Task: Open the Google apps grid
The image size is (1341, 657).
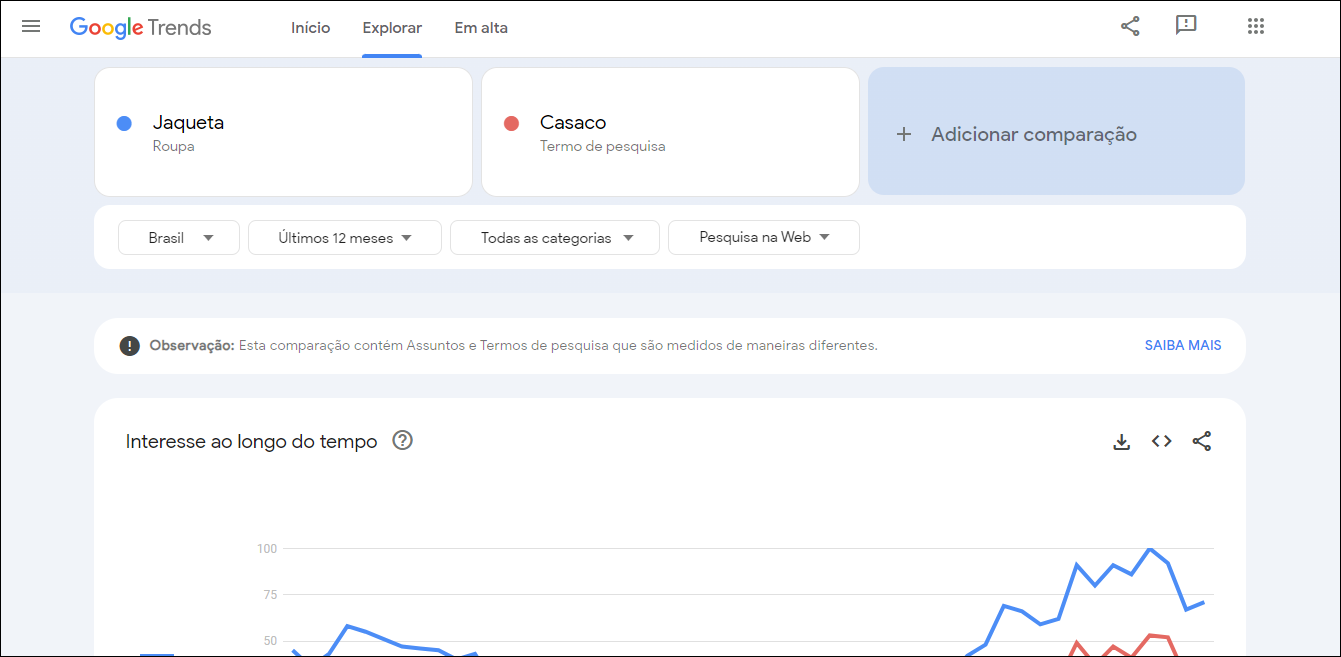Action: (x=1256, y=27)
